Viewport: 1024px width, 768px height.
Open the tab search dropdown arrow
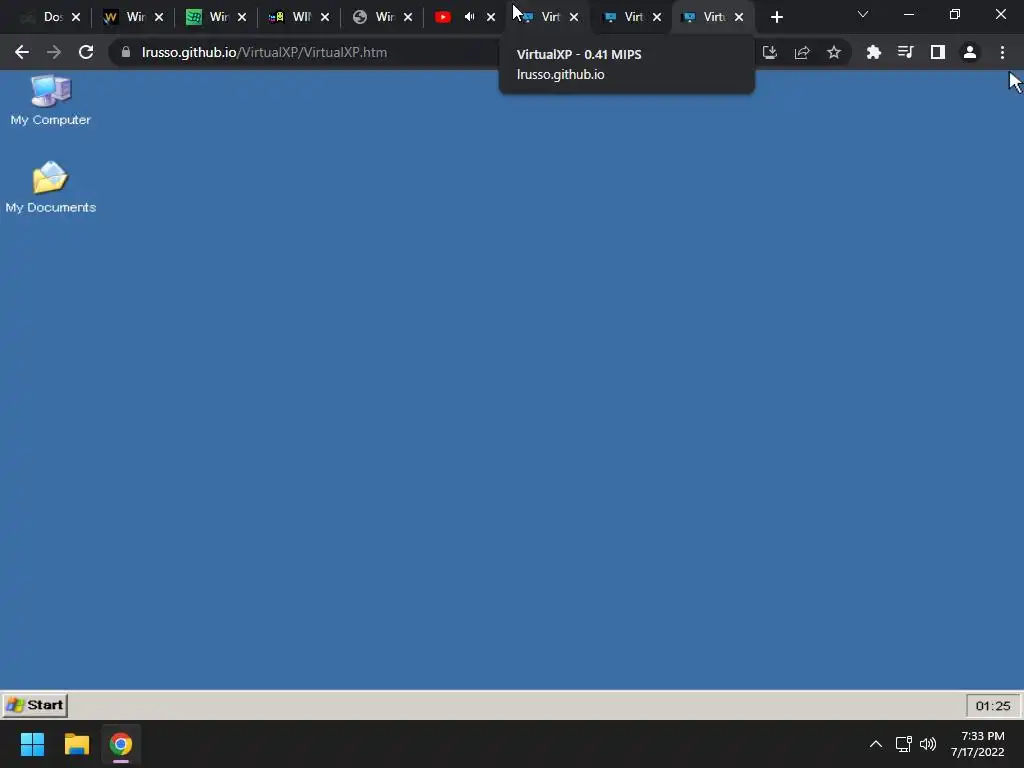[863, 14]
